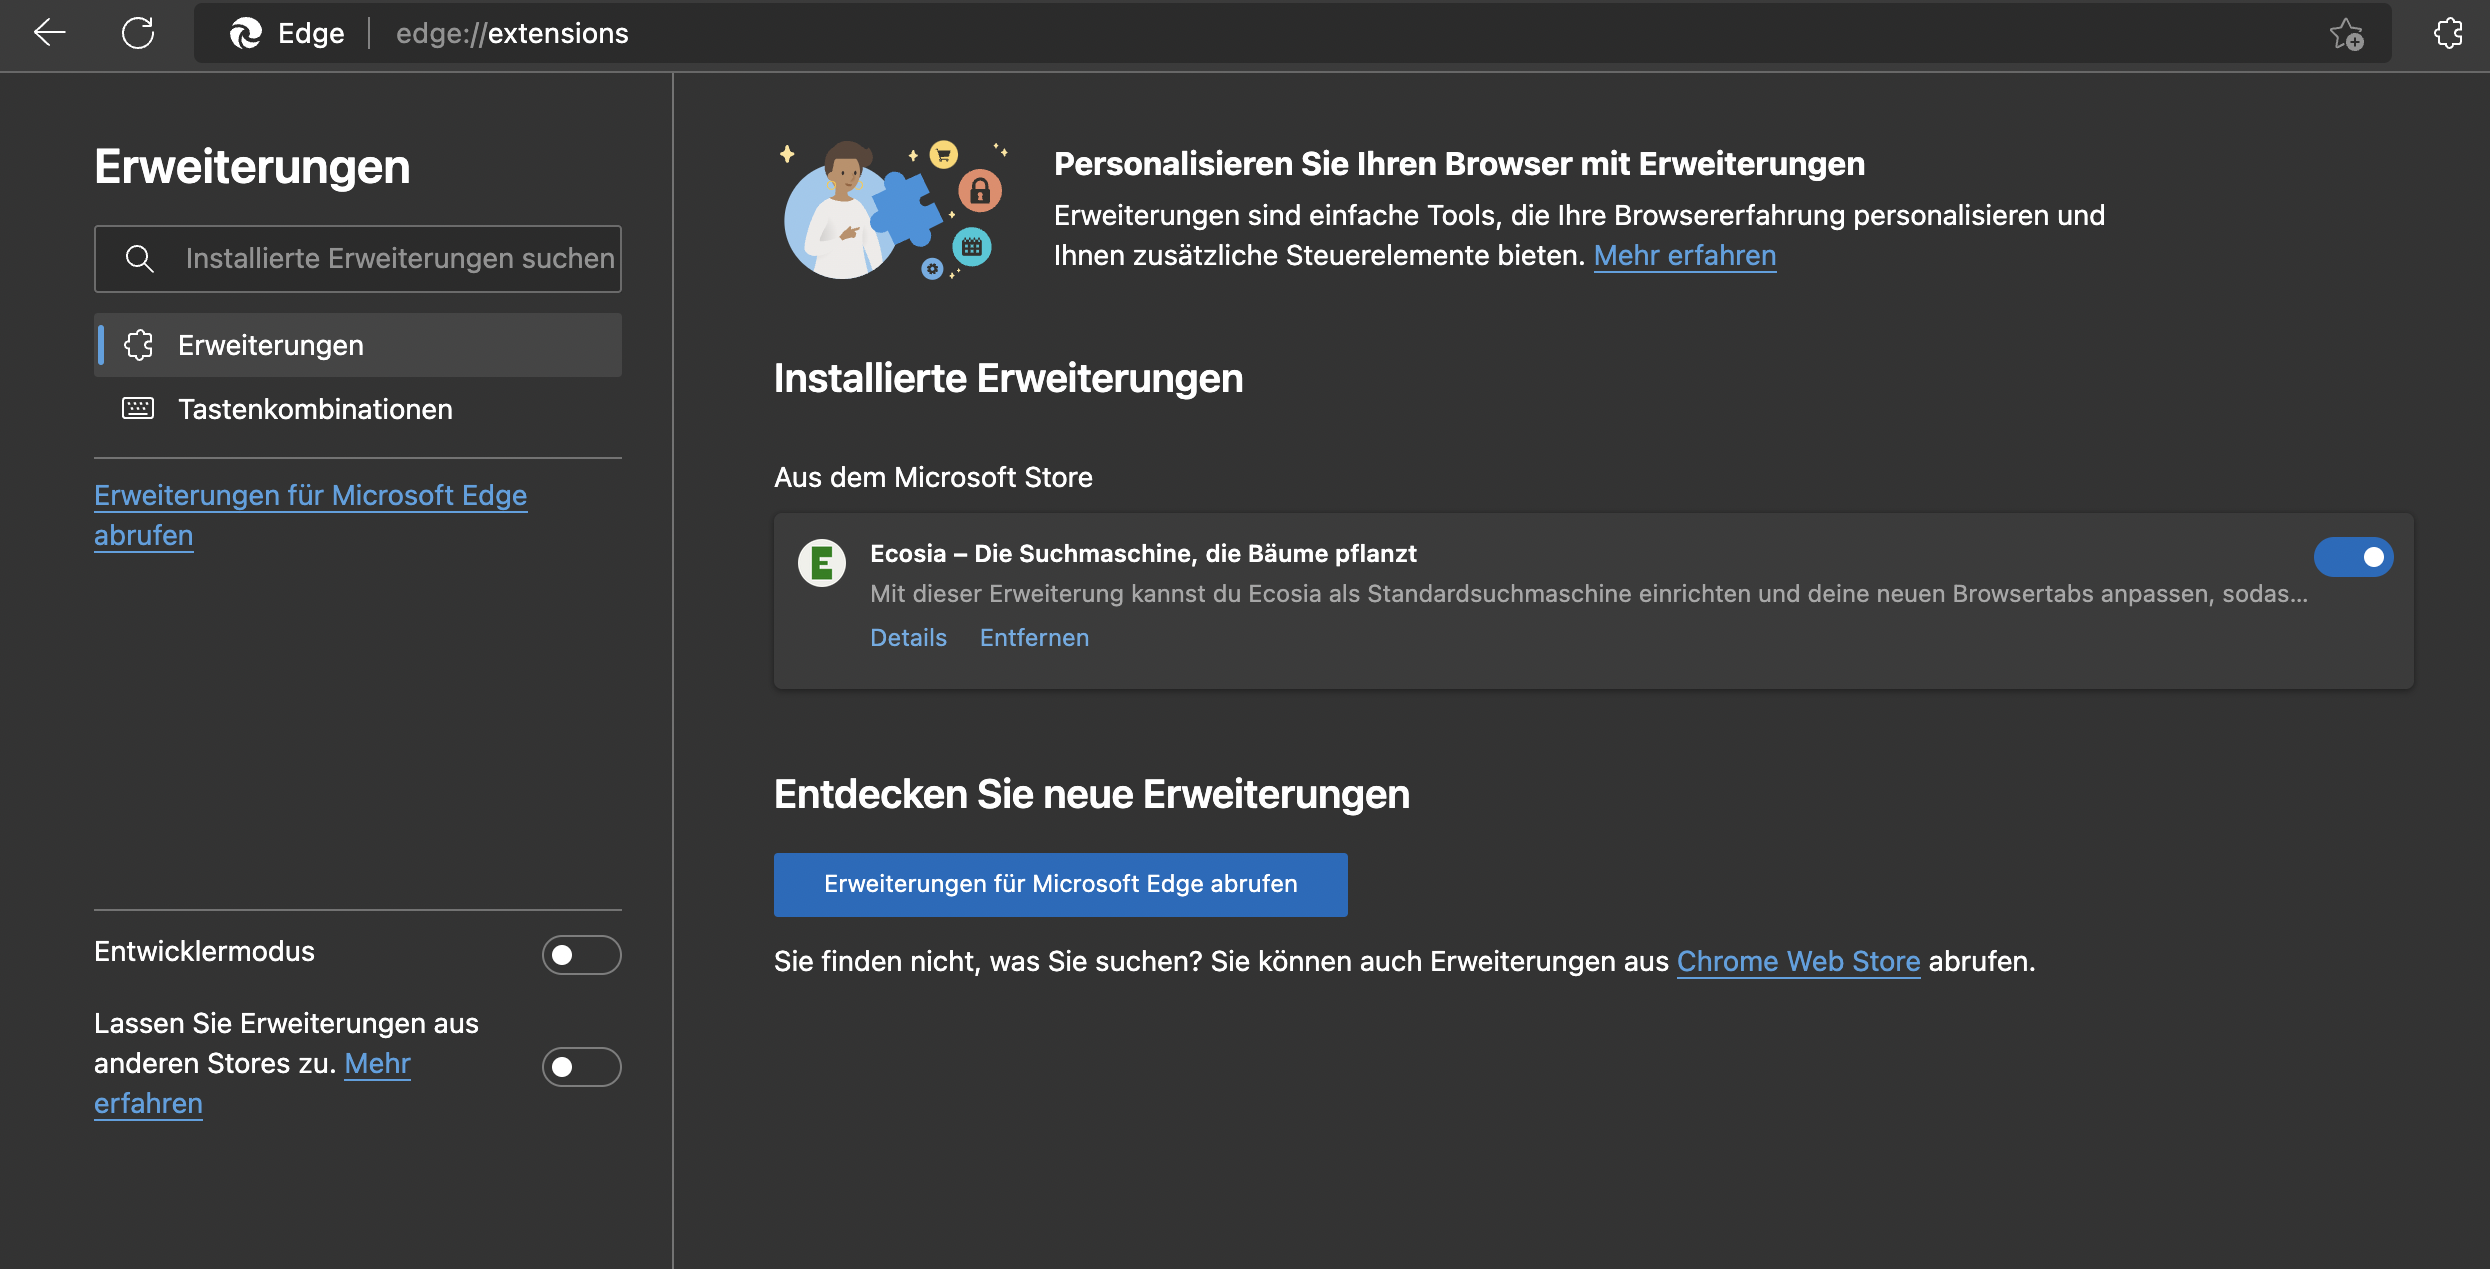Open Ecosia Details link
The image size is (2490, 1269).
[x=908, y=638]
